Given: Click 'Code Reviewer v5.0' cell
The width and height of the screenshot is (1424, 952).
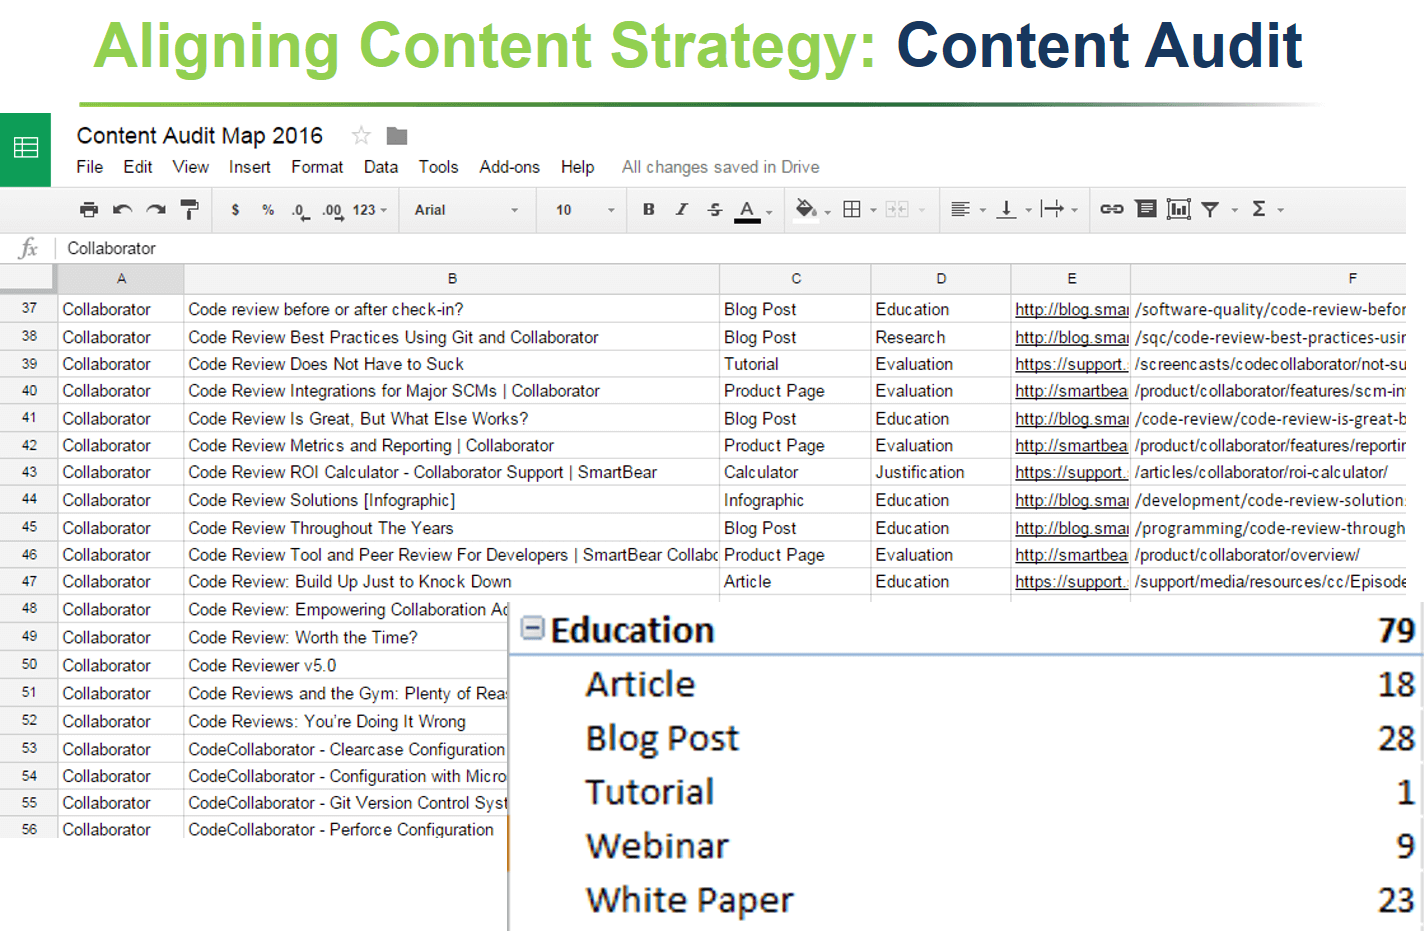Looking at the screenshot, I should pos(346,665).
